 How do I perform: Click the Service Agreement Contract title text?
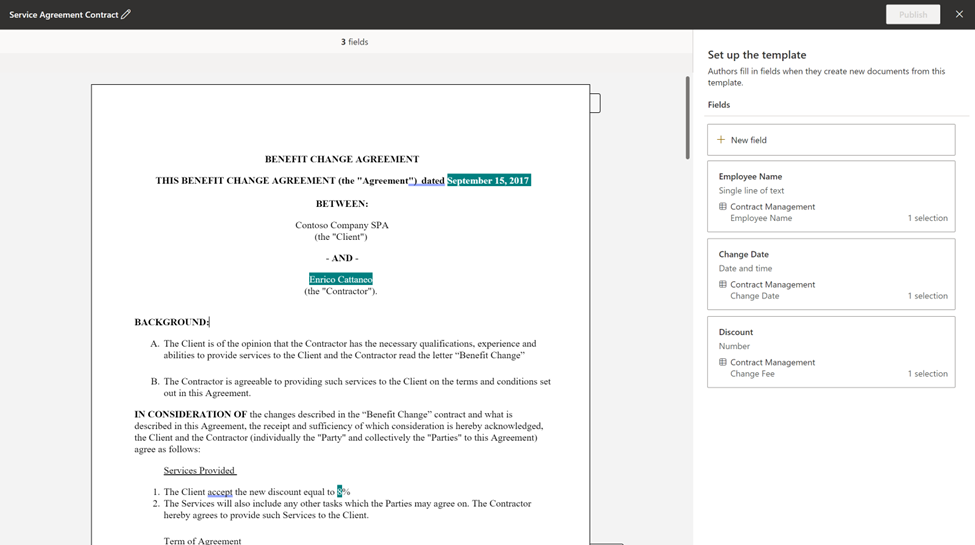(x=63, y=15)
